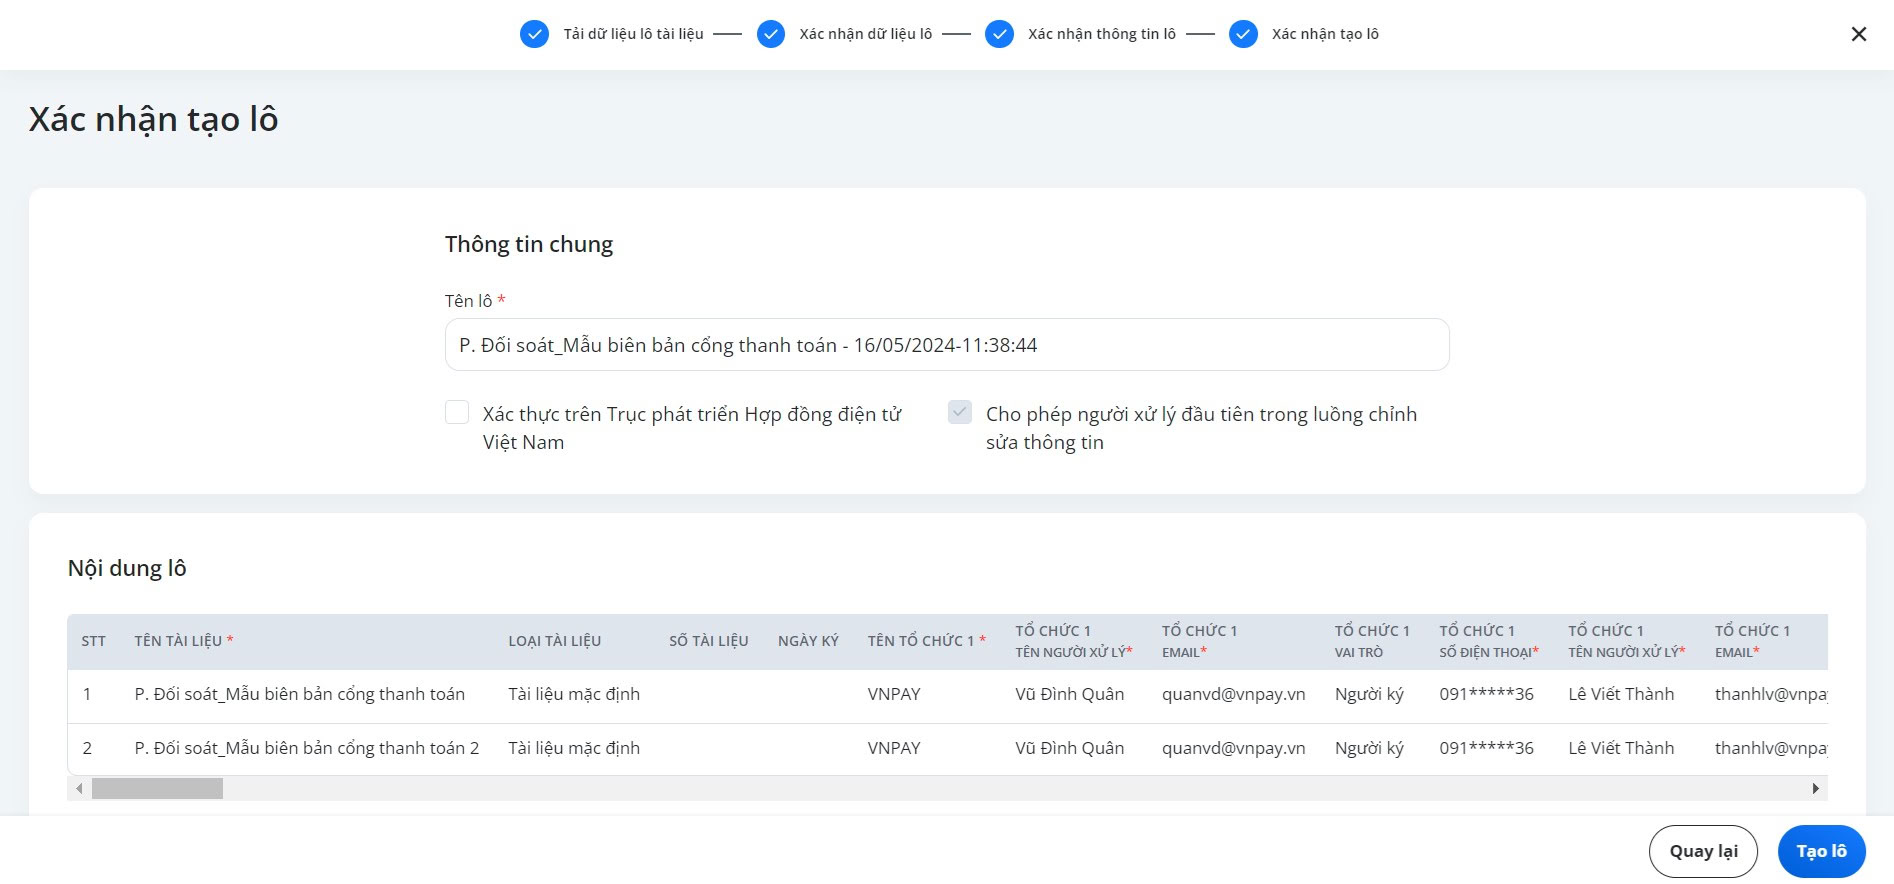The height and width of the screenshot is (884, 1894).
Task: Click 'Tài liệu mặc định' in row 2
Action: (x=574, y=748)
